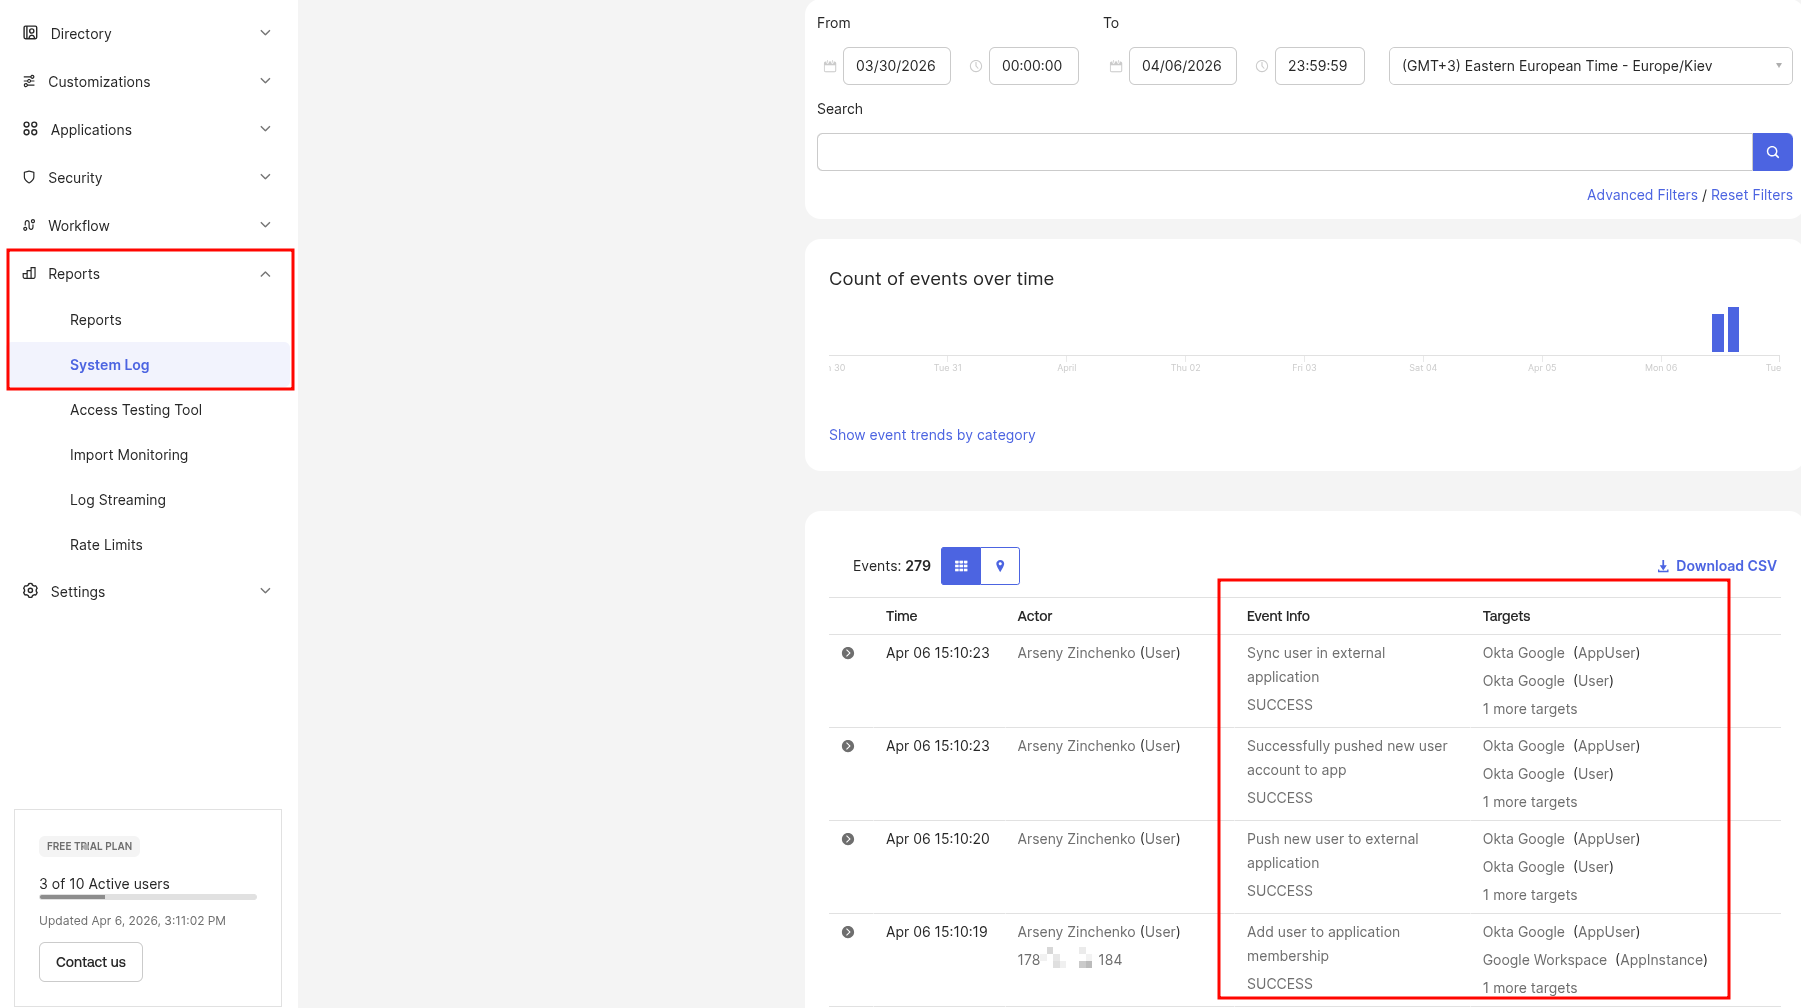
Task: Collapse the Reports section chevron
Action: 265,274
